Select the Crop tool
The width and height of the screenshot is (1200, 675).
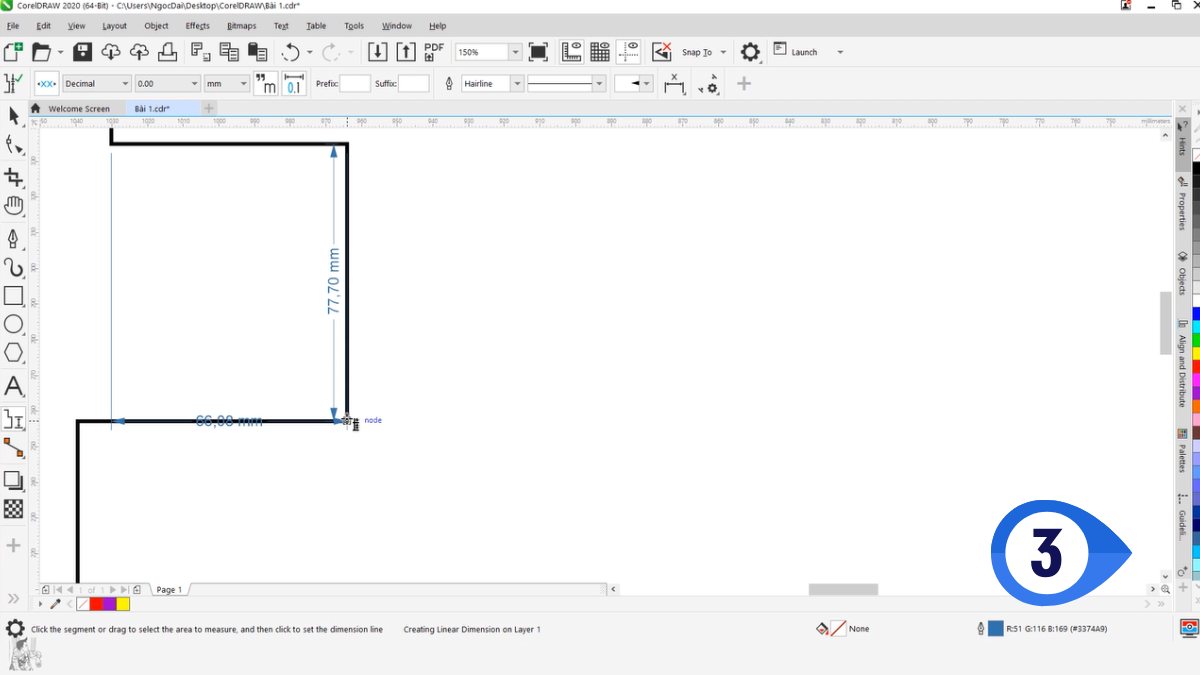[x=14, y=178]
